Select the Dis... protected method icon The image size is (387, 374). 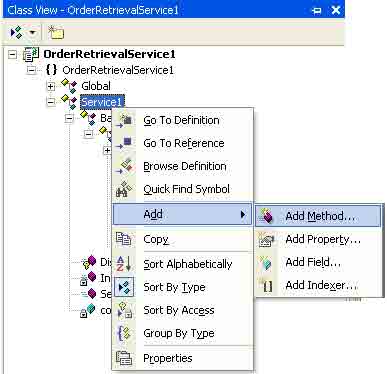(x=89, y=262)
